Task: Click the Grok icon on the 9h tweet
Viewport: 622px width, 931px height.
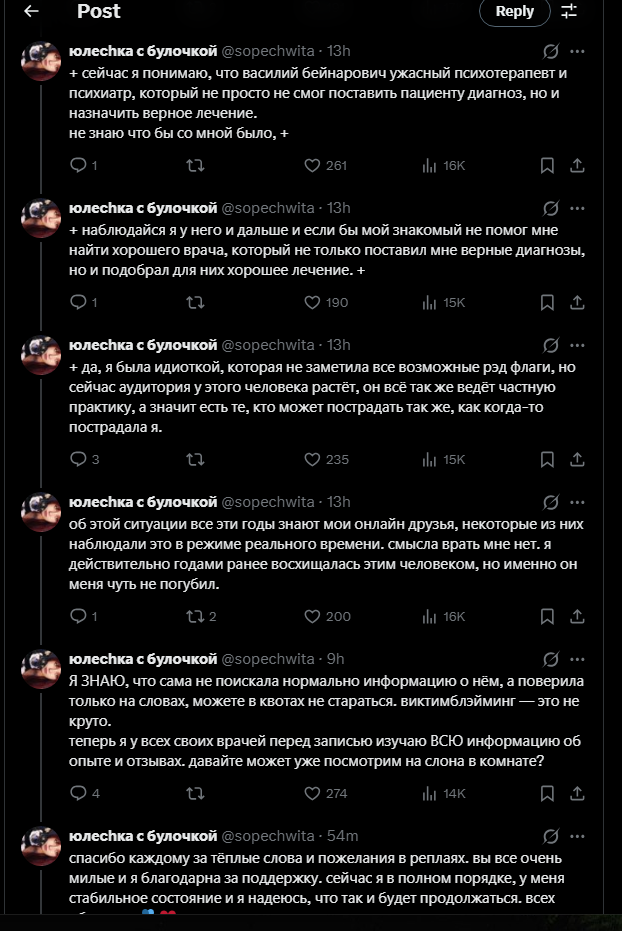Action: 550,659
